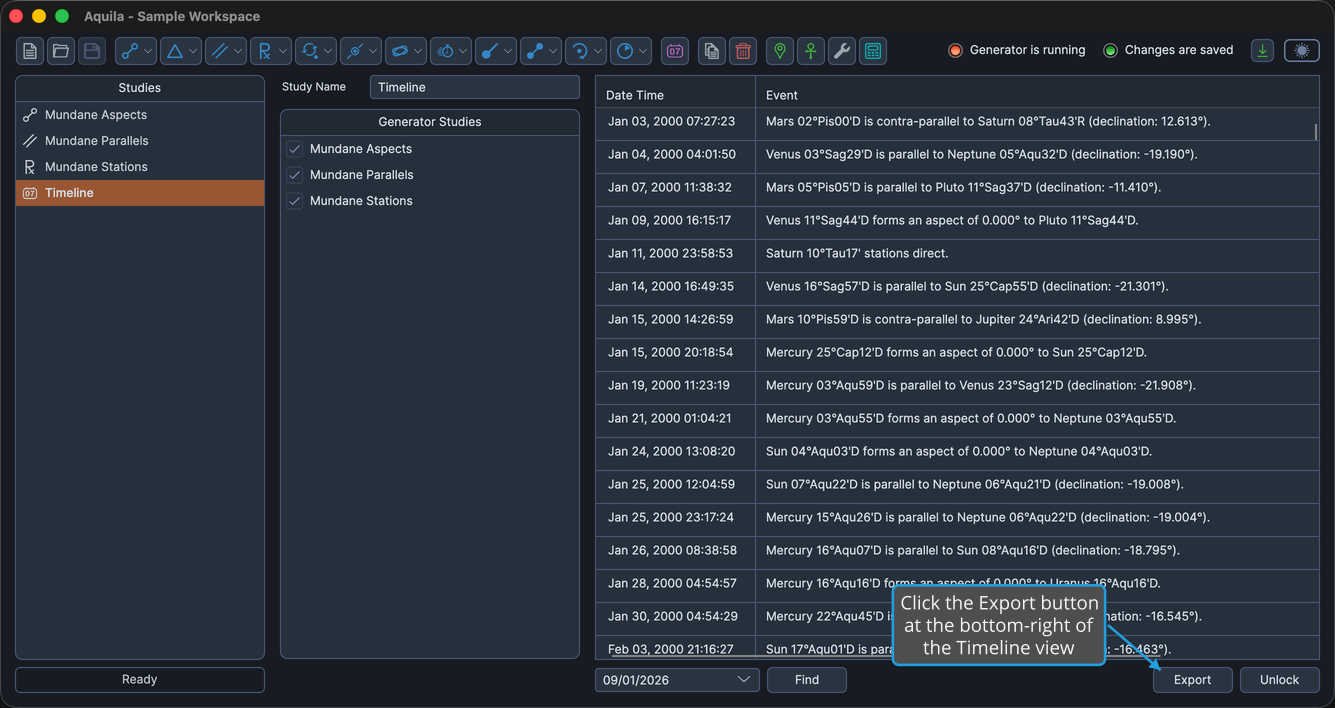The image size is (1335, 708).
Task: Click the target with diagonal line icon
Action: (355, 51)
